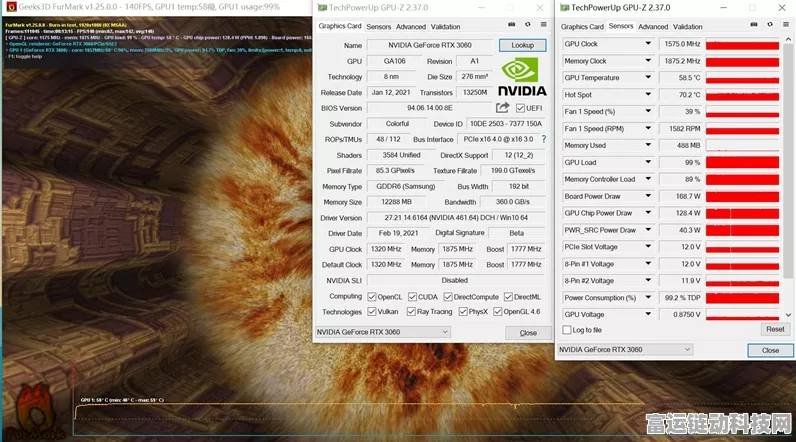
Task: Toggle the Ray Tracing checkbox
Action: point(411,312)
